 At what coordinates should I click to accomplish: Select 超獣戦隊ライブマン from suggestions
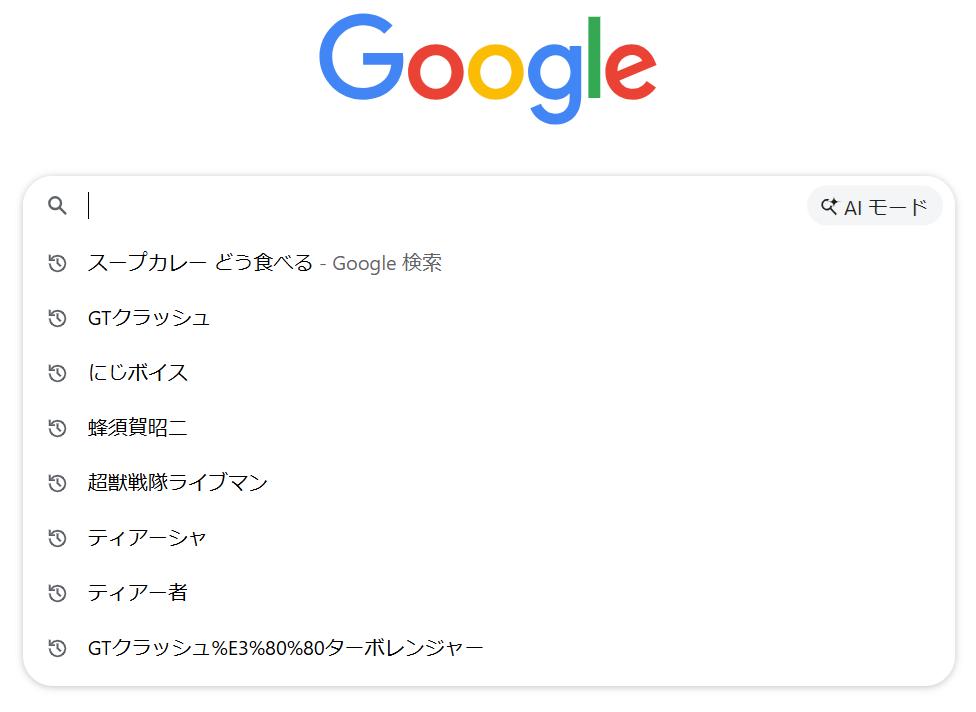pos(178,483)
